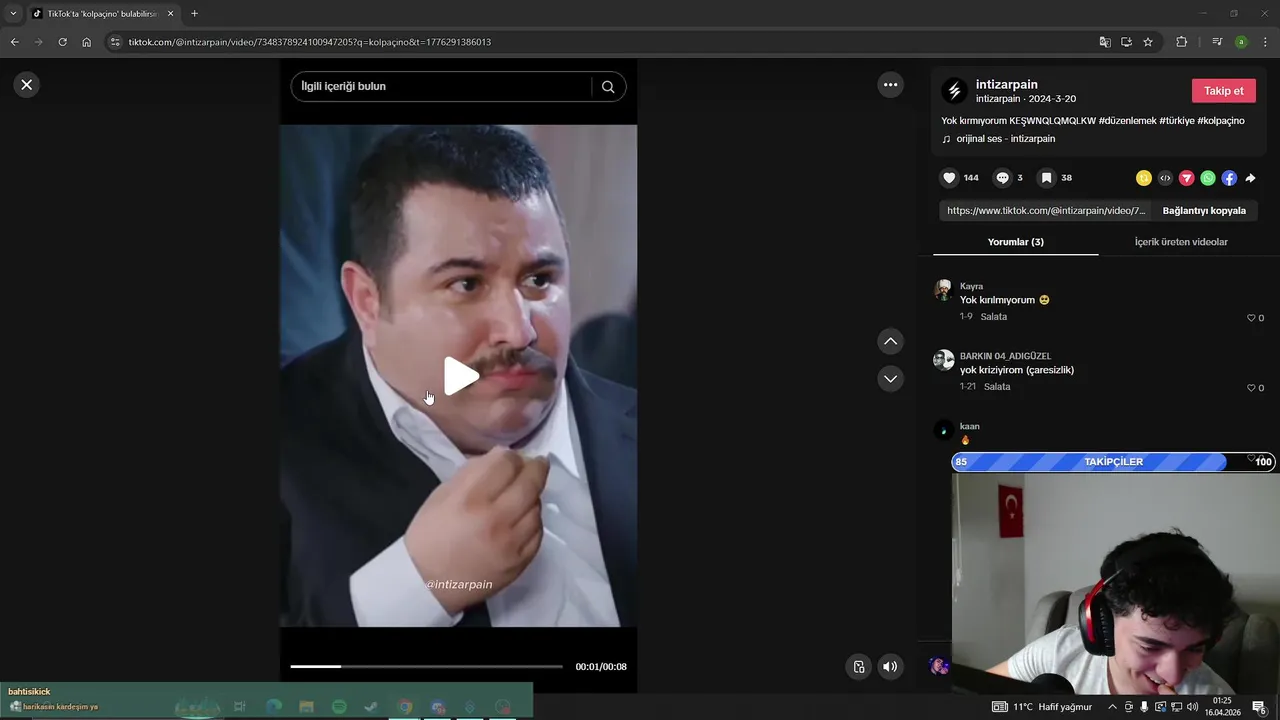Reply to BARKIN's comment via Salata
Viewport: 1280px width, 720px height.
click(997, 387)
